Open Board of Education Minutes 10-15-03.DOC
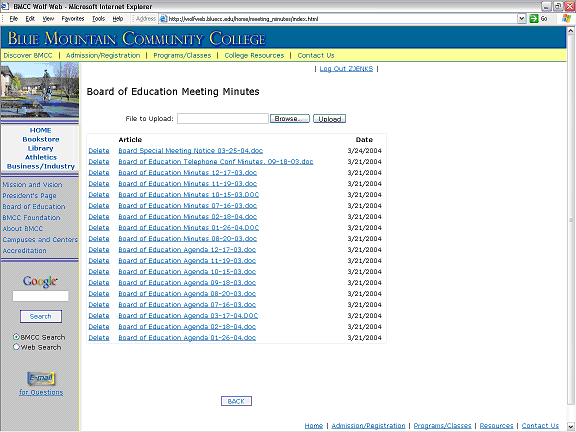The image size is (576, 432). (188, 195)
